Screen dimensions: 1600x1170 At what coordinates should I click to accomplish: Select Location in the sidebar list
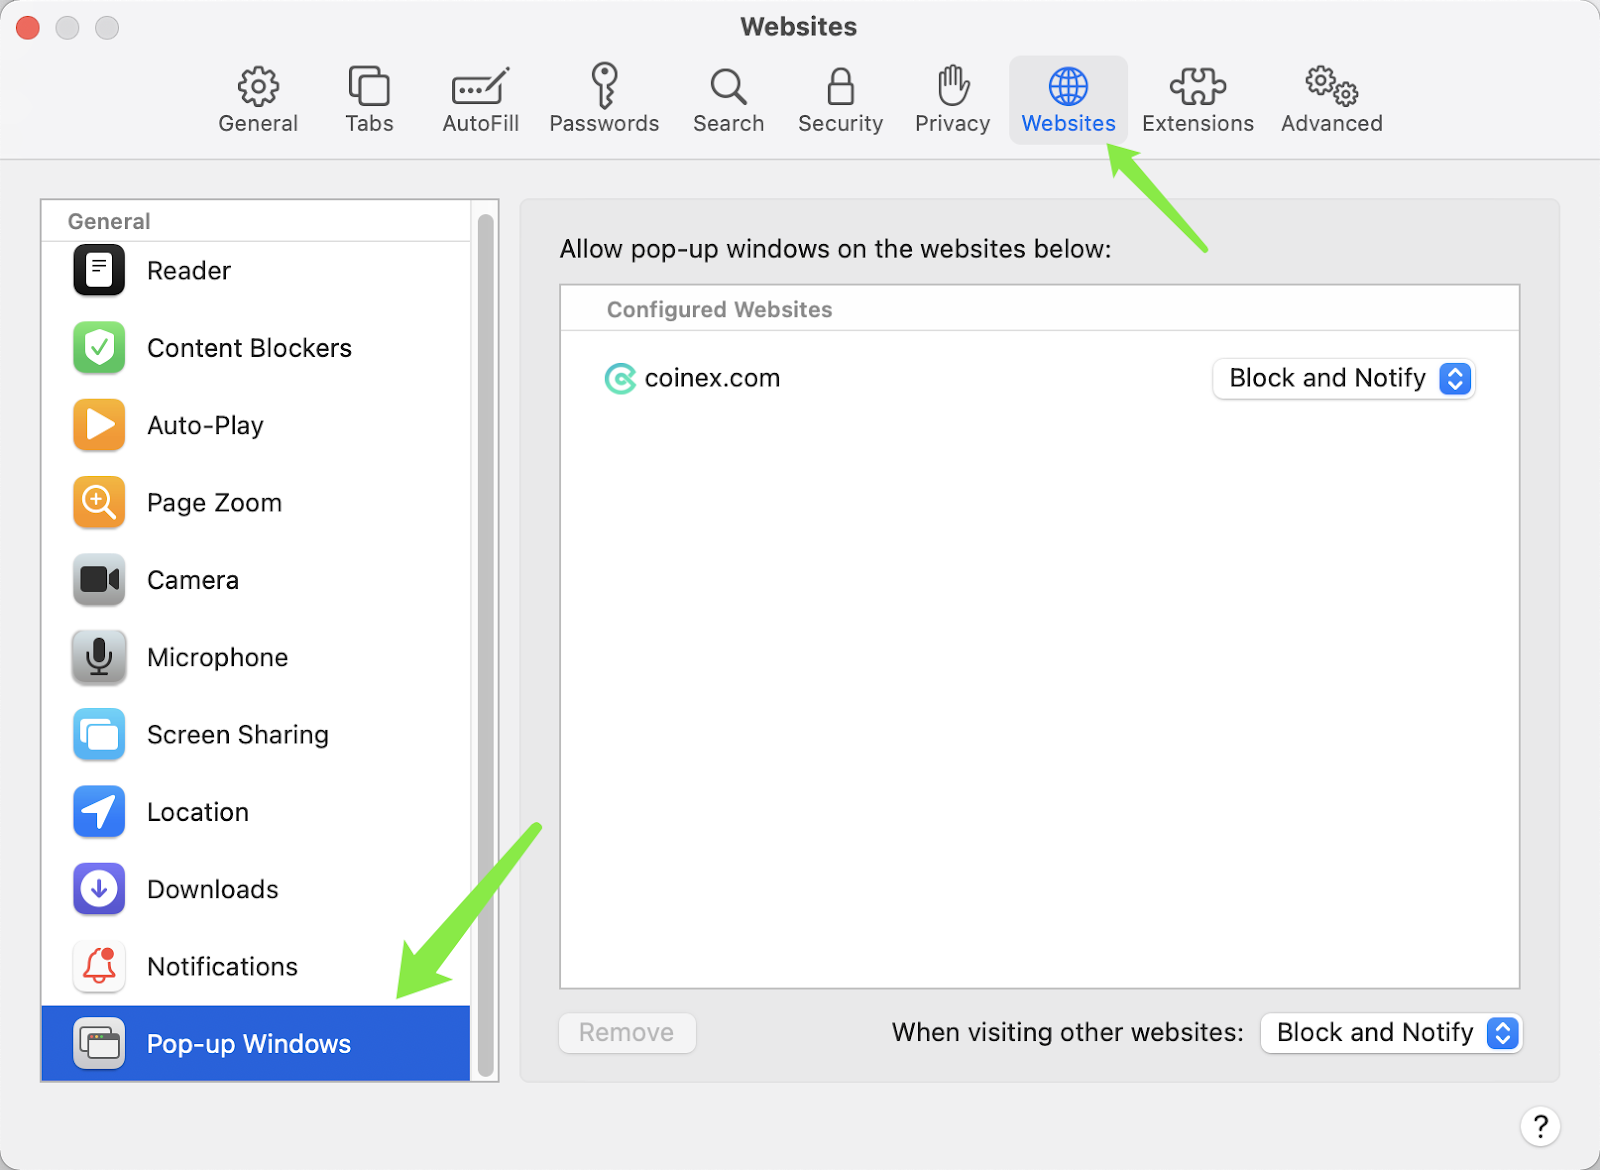256,812
